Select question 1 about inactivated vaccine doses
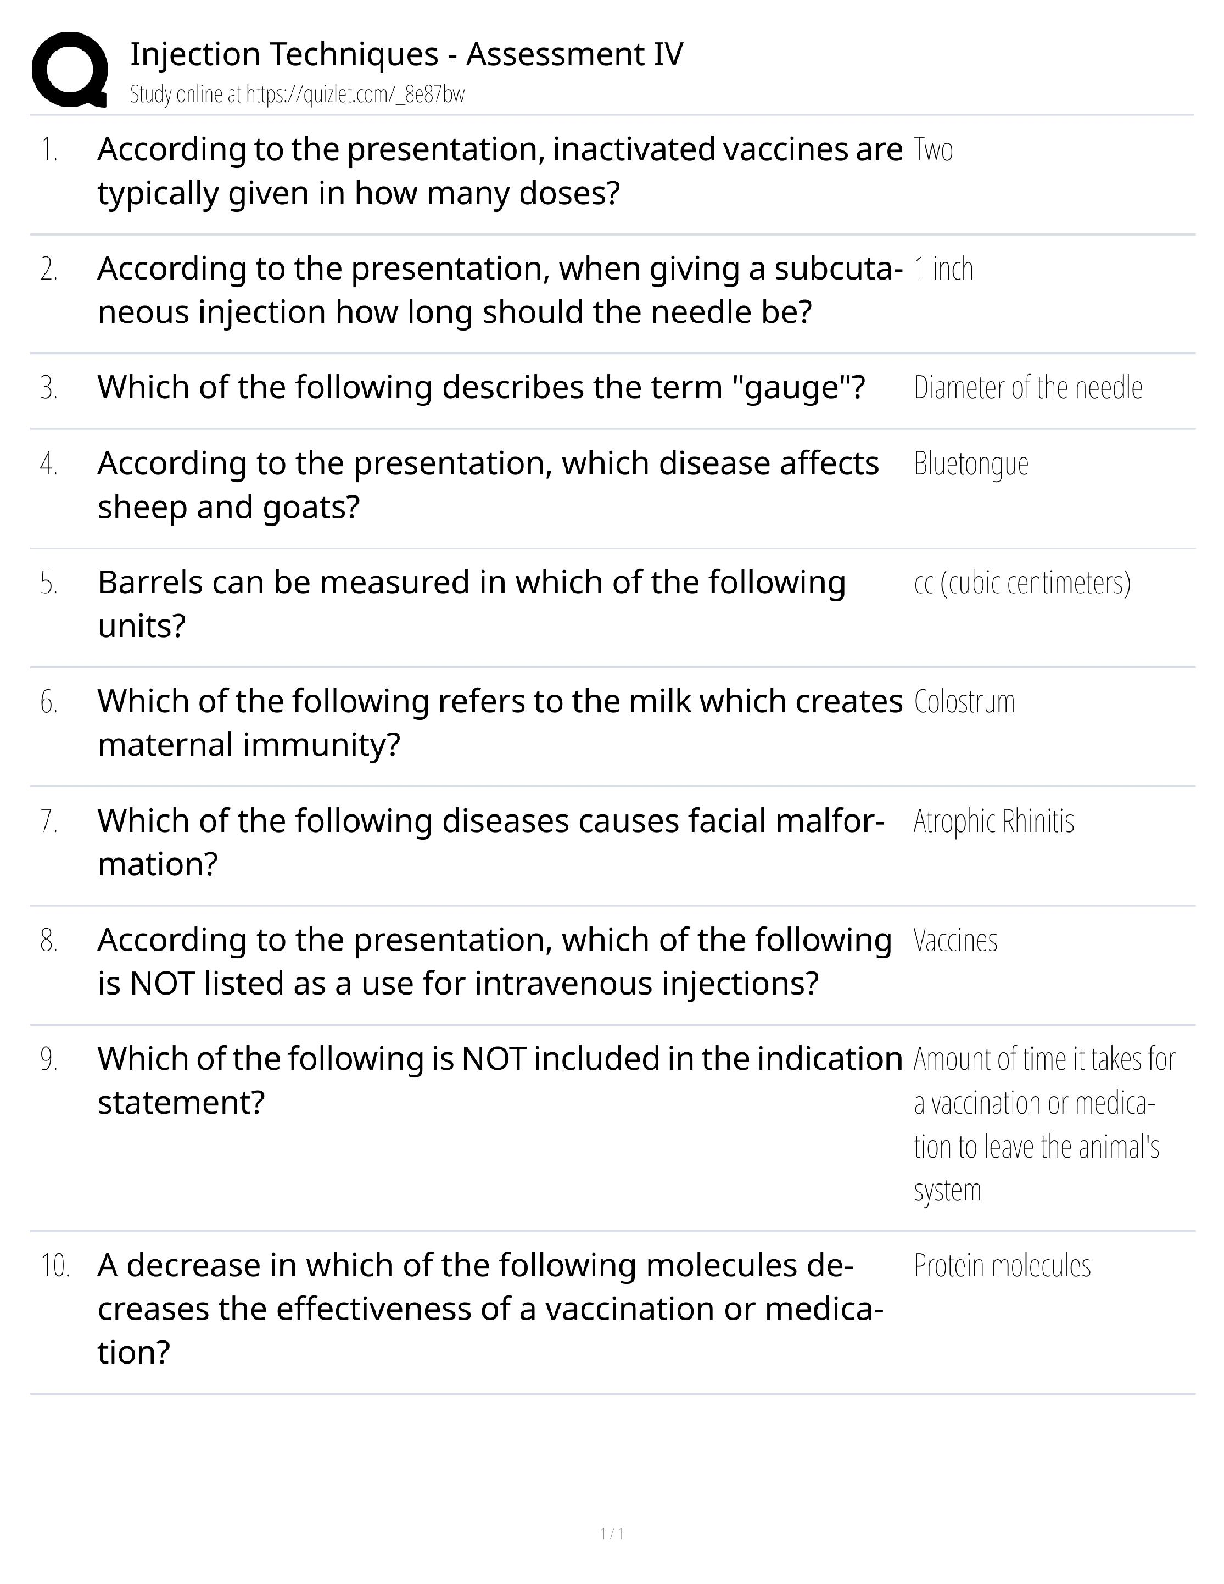This screenshot has width=1224, height=1584. [x=499, y=171]
